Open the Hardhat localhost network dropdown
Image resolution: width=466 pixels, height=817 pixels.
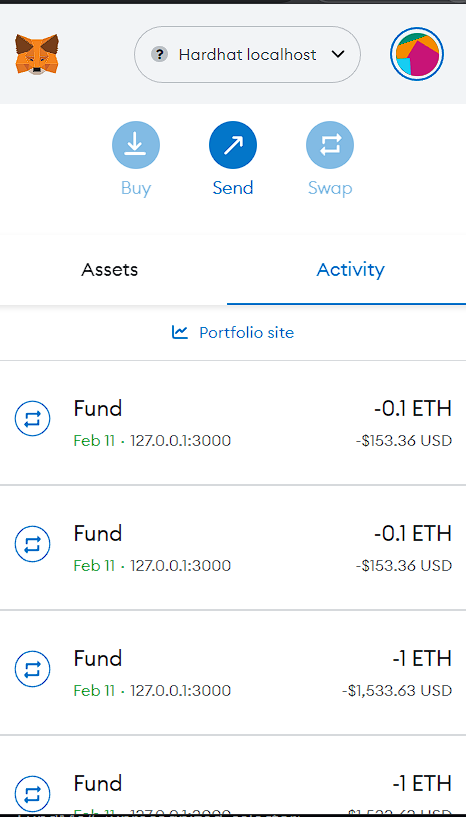point(247,54)
